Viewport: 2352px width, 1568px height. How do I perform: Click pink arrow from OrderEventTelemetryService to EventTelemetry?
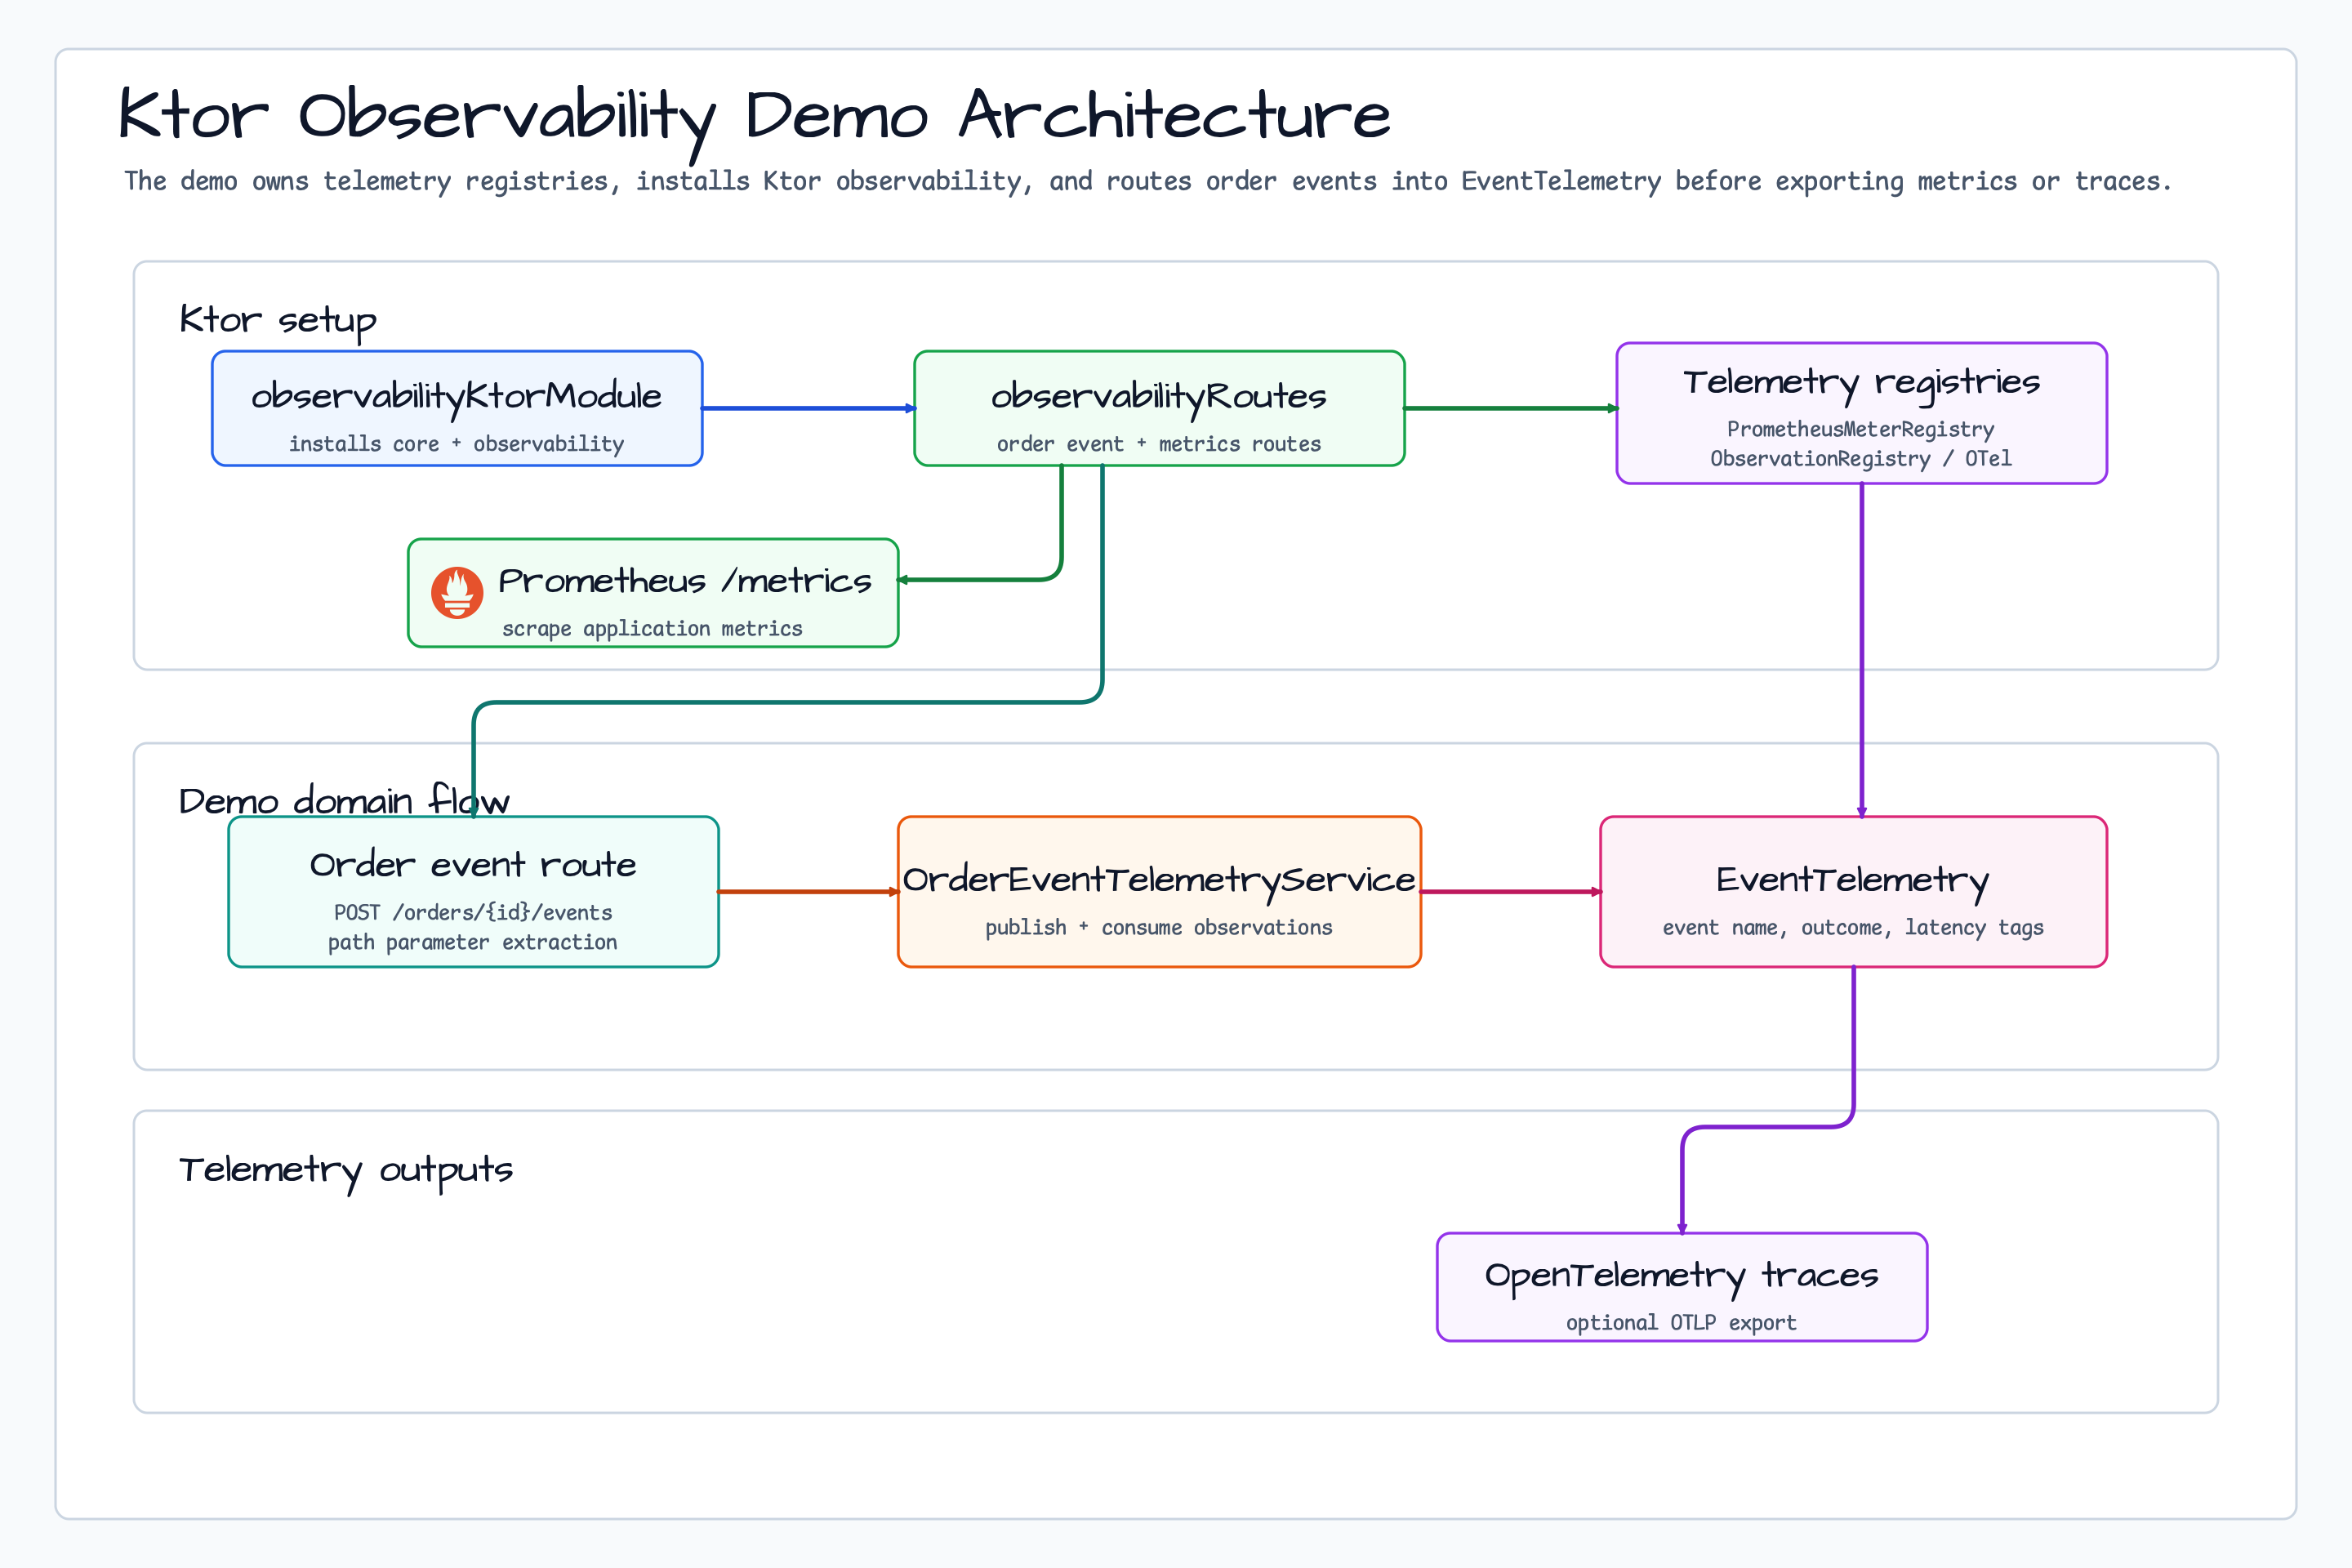click(1510, 892)
